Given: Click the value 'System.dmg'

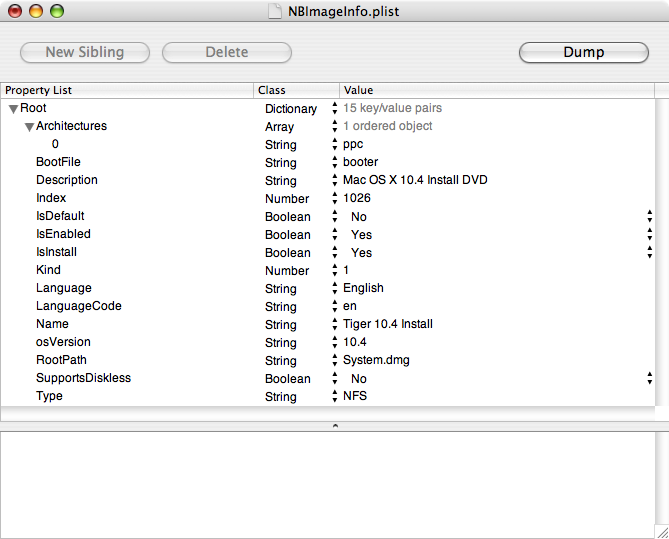Looking at the screenshot, I should (x=376, y=360).
